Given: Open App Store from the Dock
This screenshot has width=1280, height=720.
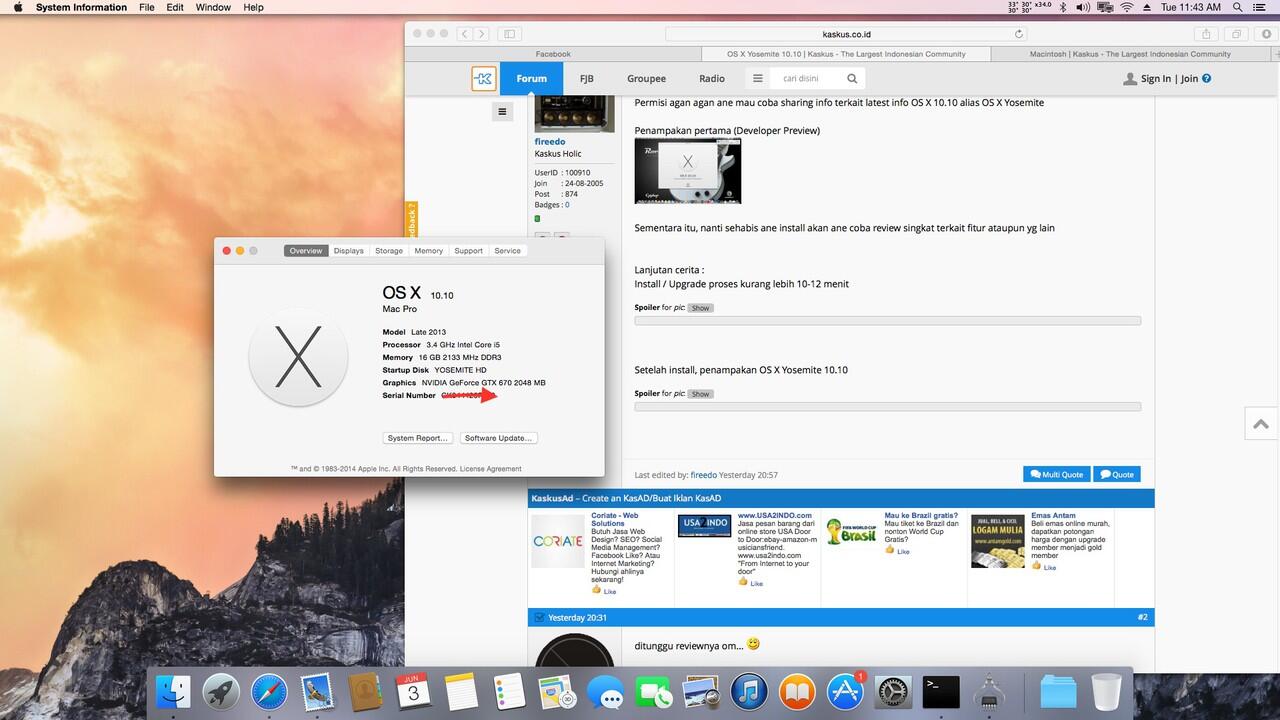Looking at the screenshot, I should point(845,692).
